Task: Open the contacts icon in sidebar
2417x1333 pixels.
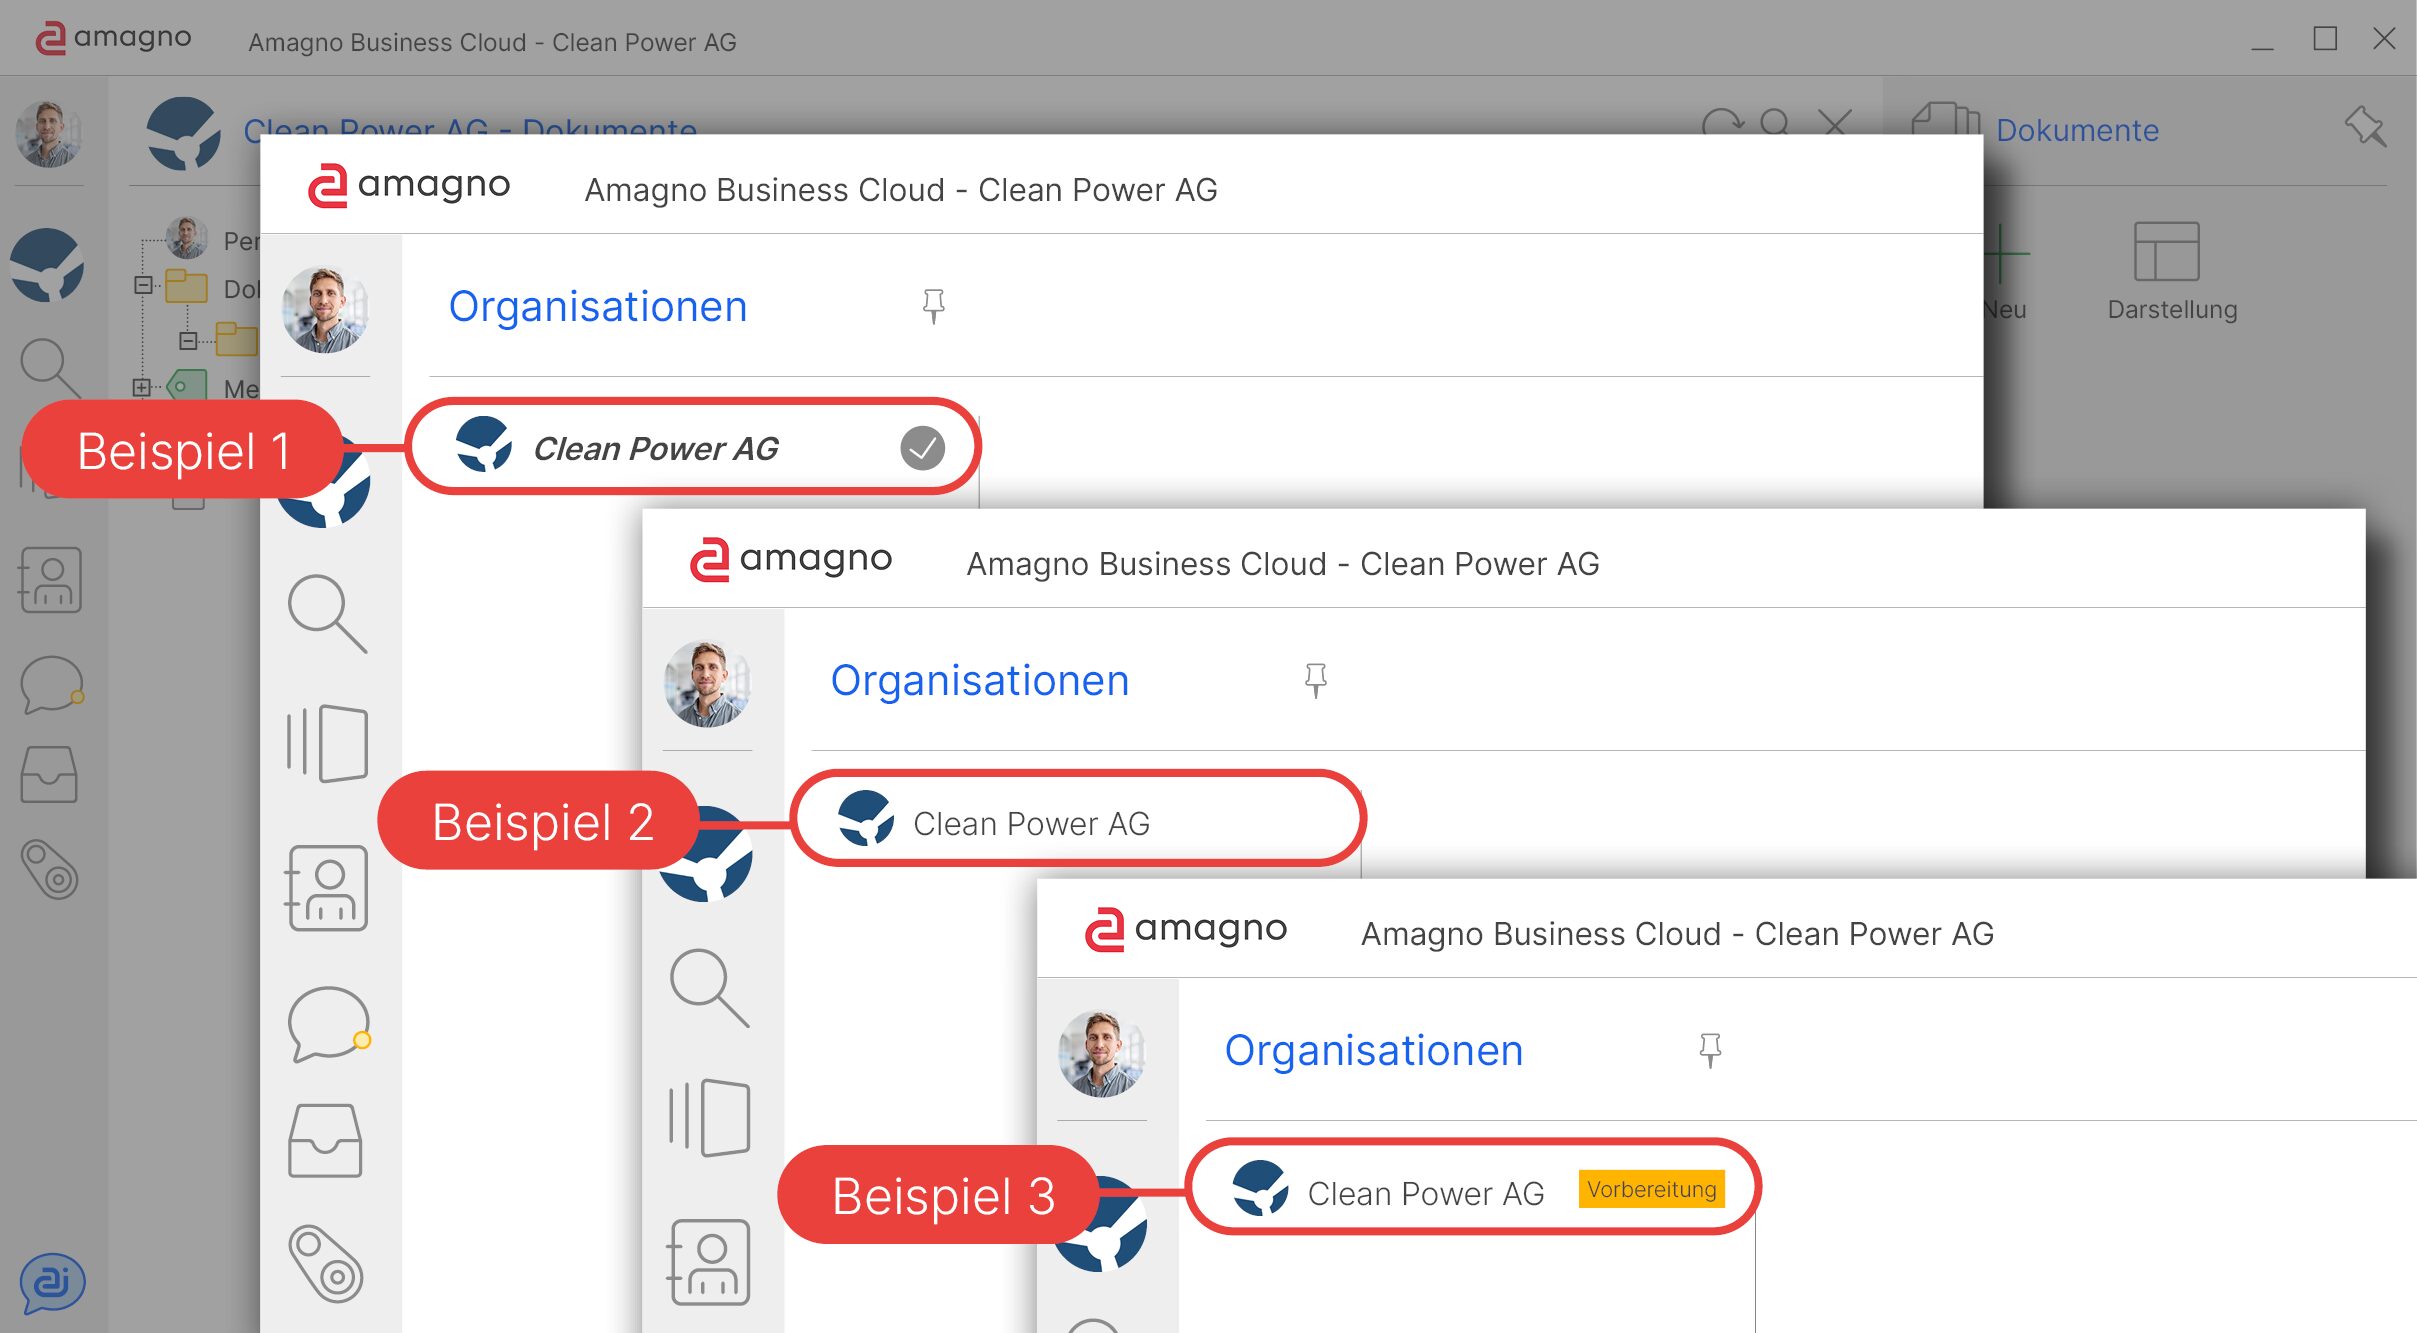Action: 50,580
